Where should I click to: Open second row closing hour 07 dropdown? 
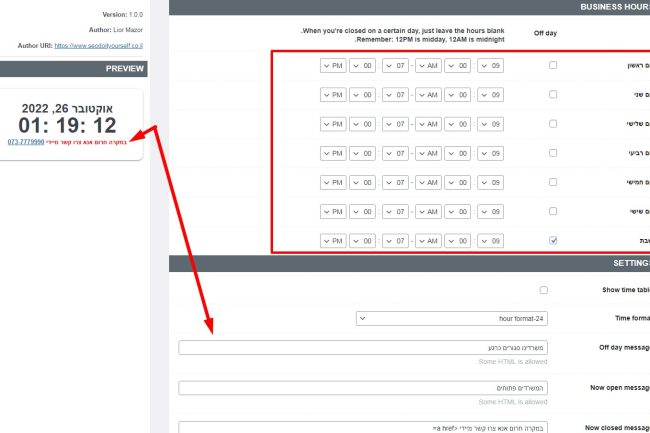click(394, 95)
